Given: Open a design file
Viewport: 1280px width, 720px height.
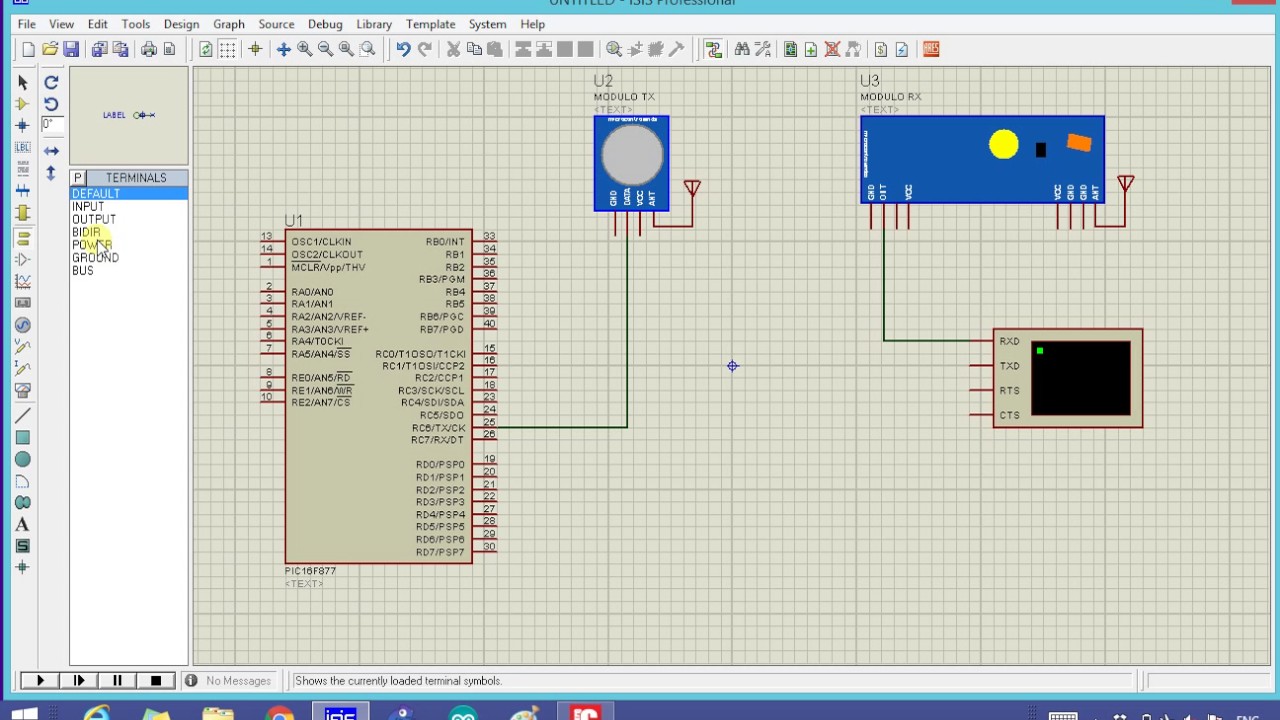Looking at the screenshot, I should (50, 49).
